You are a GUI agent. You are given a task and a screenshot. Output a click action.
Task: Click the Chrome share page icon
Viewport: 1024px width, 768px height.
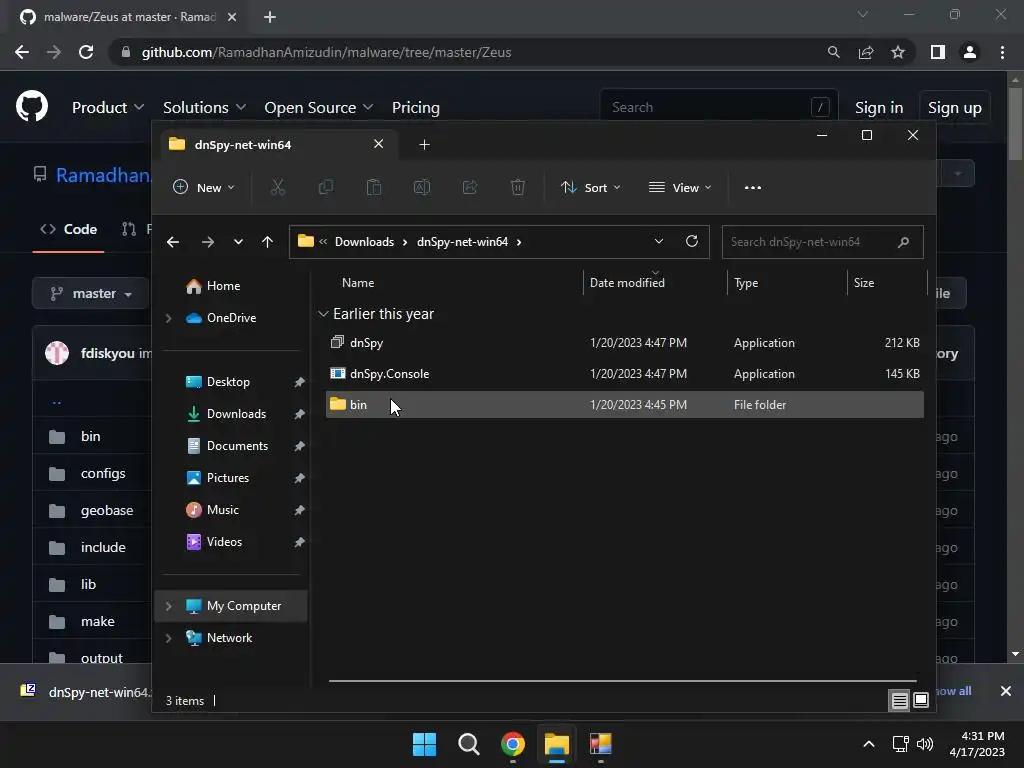[866, 52]
